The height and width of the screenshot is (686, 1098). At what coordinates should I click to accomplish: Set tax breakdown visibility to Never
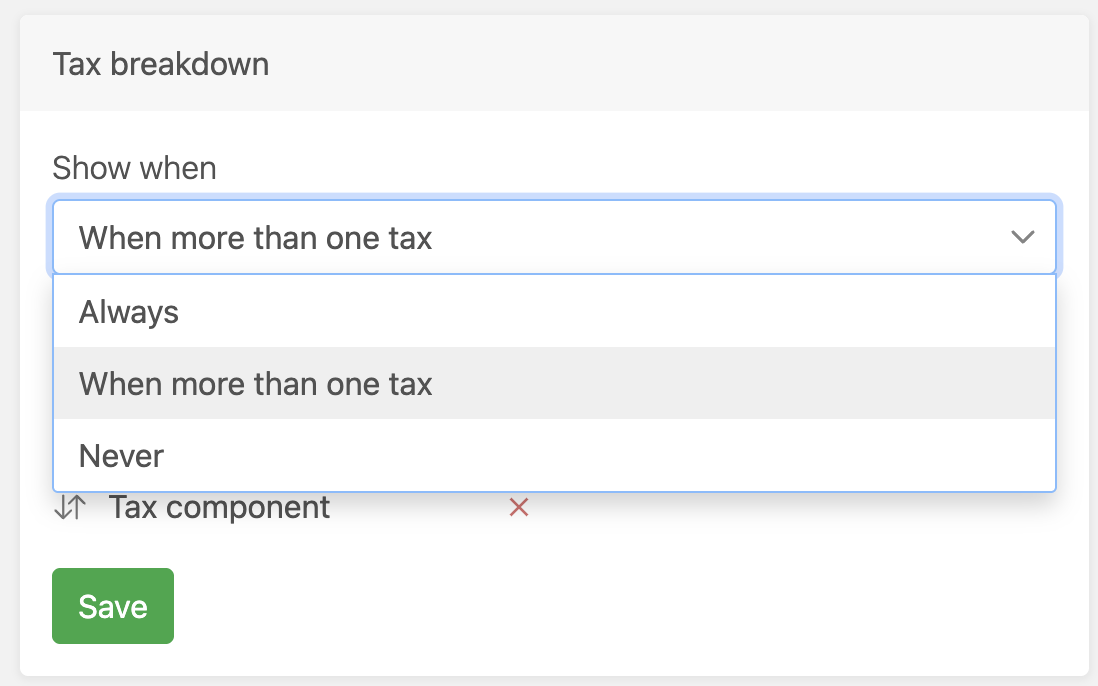(554, 456)
